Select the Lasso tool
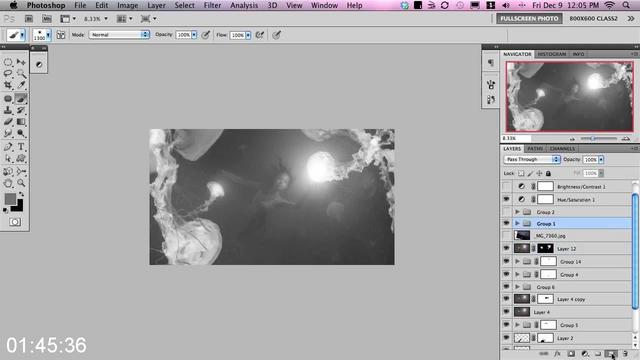 8,73
